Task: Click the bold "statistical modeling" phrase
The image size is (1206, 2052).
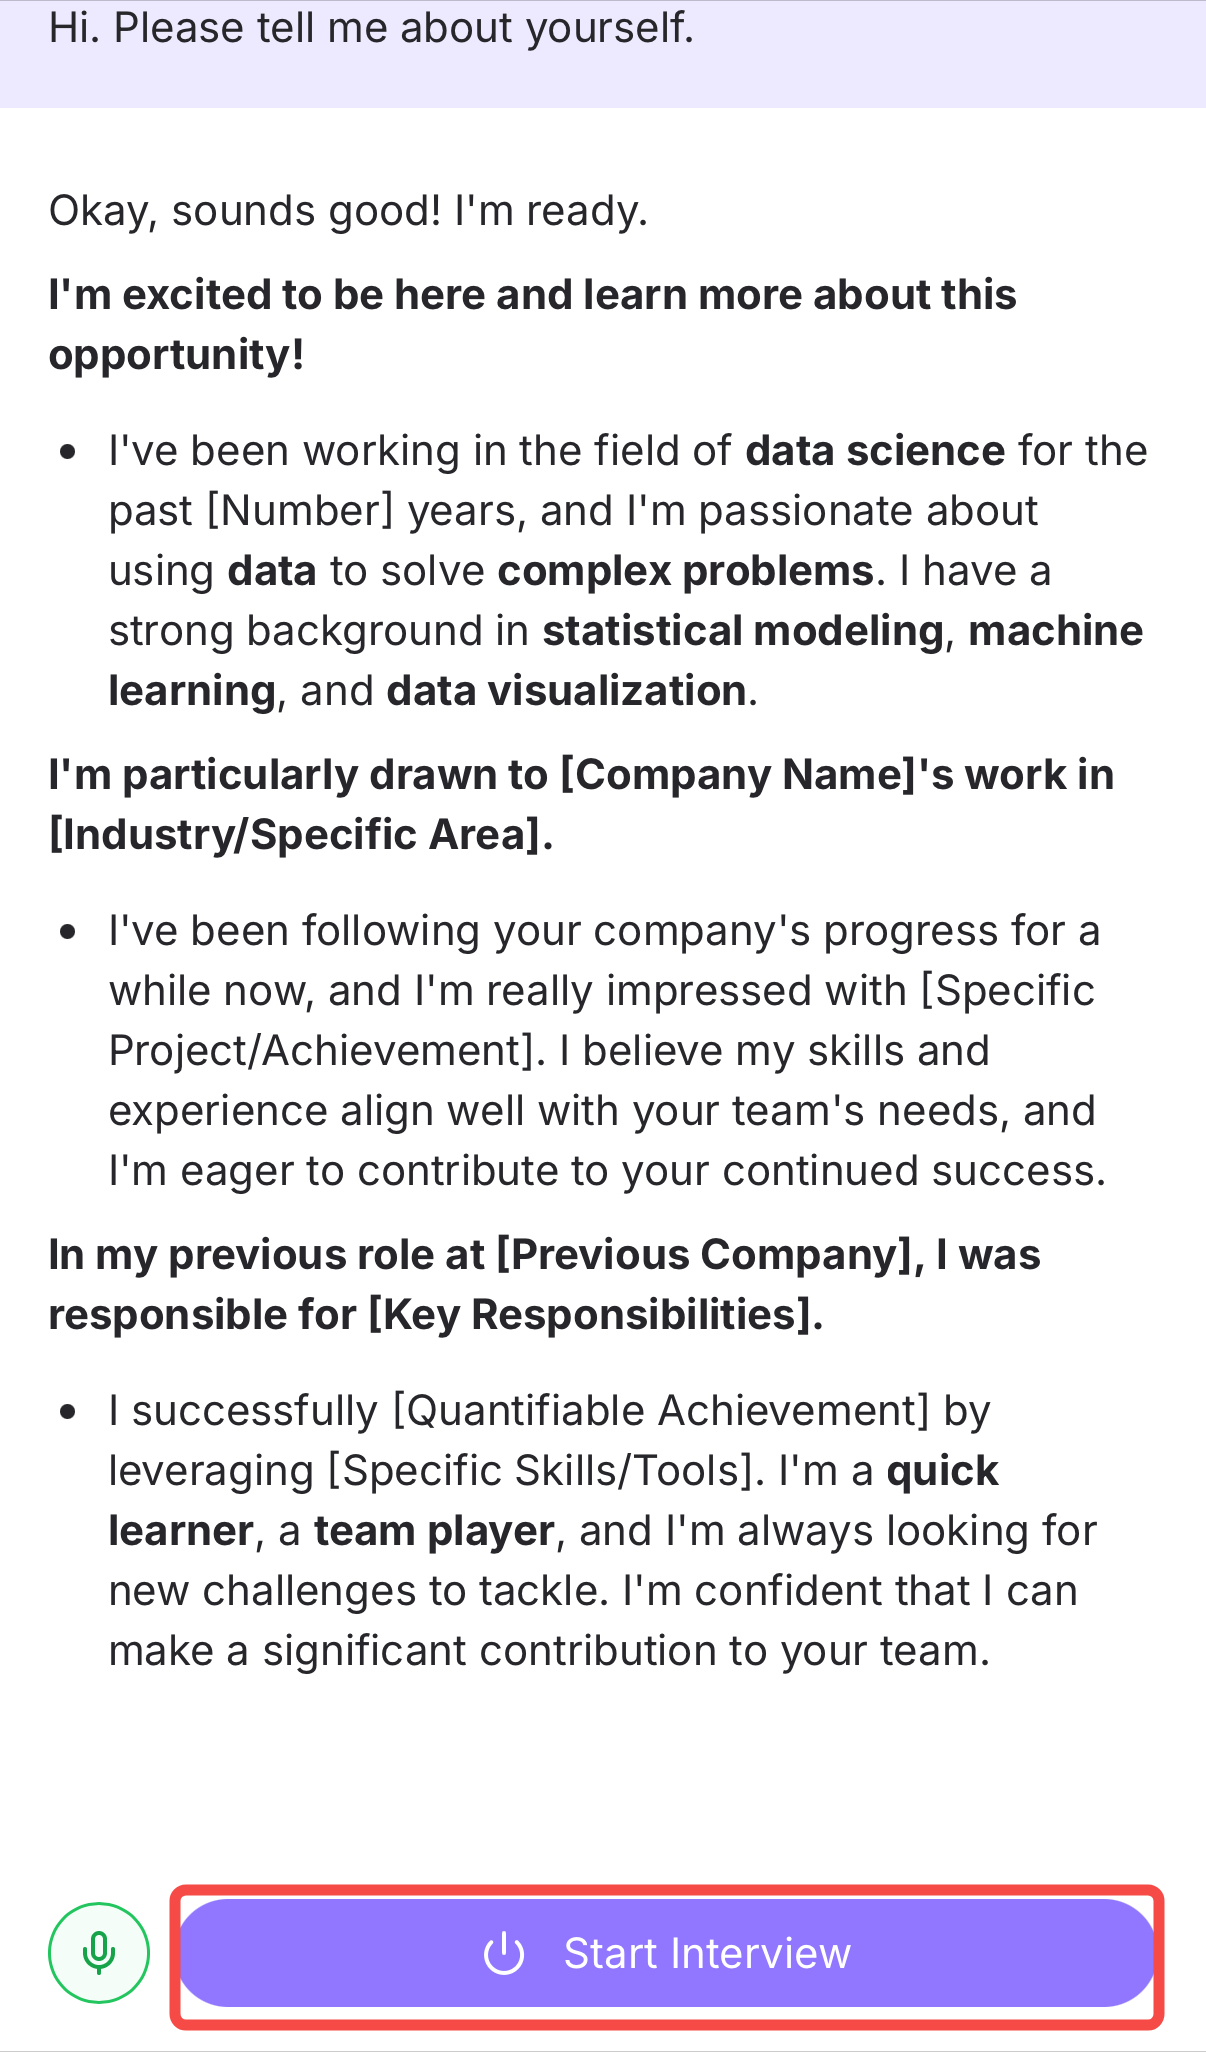Action: point(743,631)
